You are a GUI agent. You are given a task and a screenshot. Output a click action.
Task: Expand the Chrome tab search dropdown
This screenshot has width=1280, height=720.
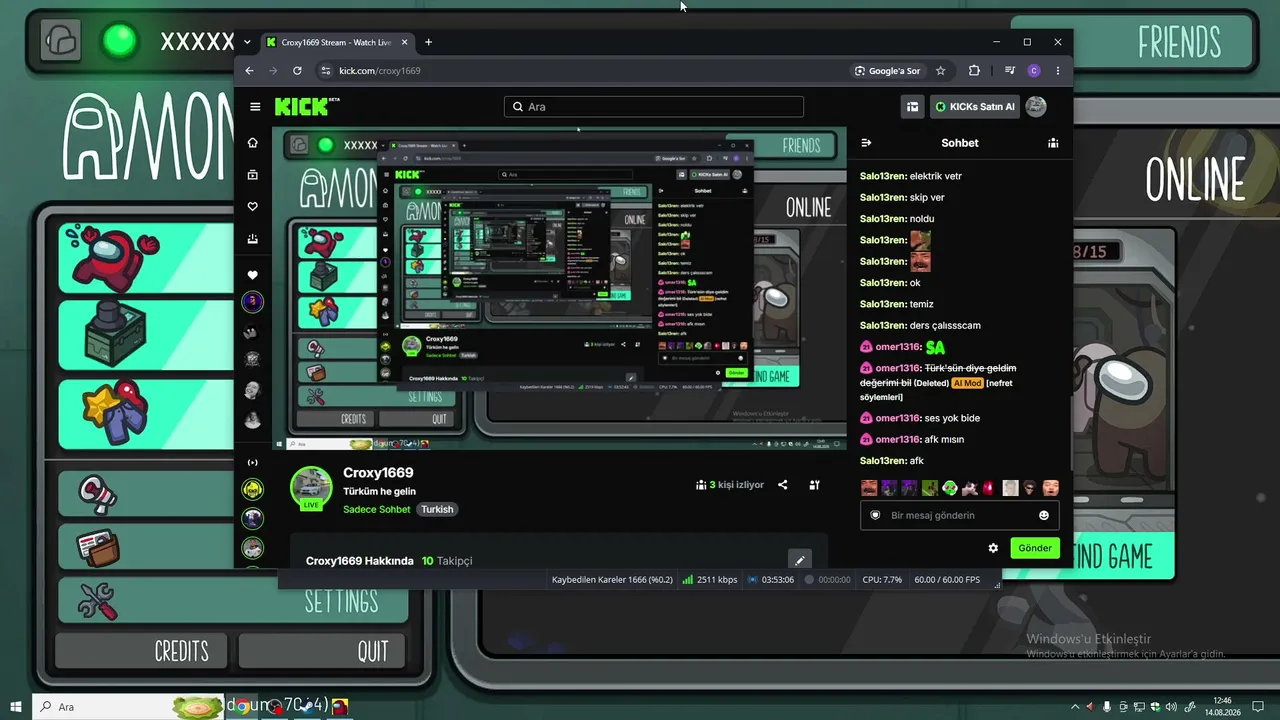[x=247, y=42]
